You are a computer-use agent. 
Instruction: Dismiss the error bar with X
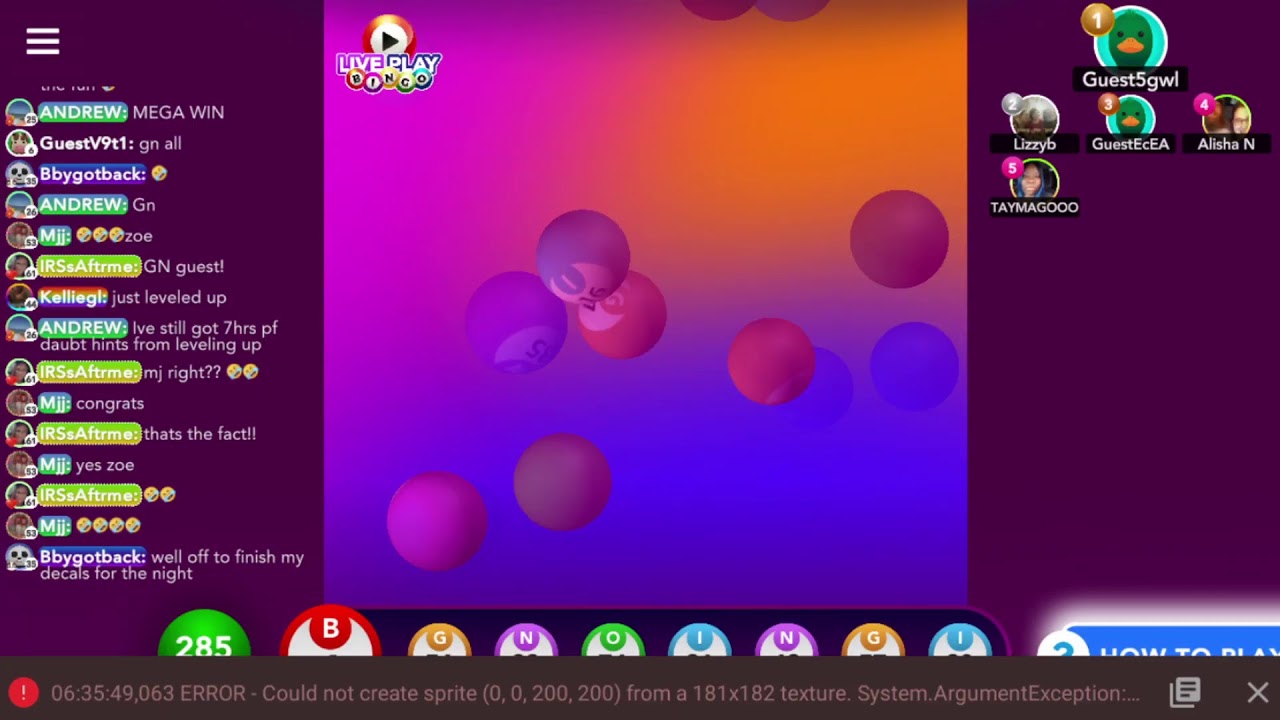click(1257, 692)
